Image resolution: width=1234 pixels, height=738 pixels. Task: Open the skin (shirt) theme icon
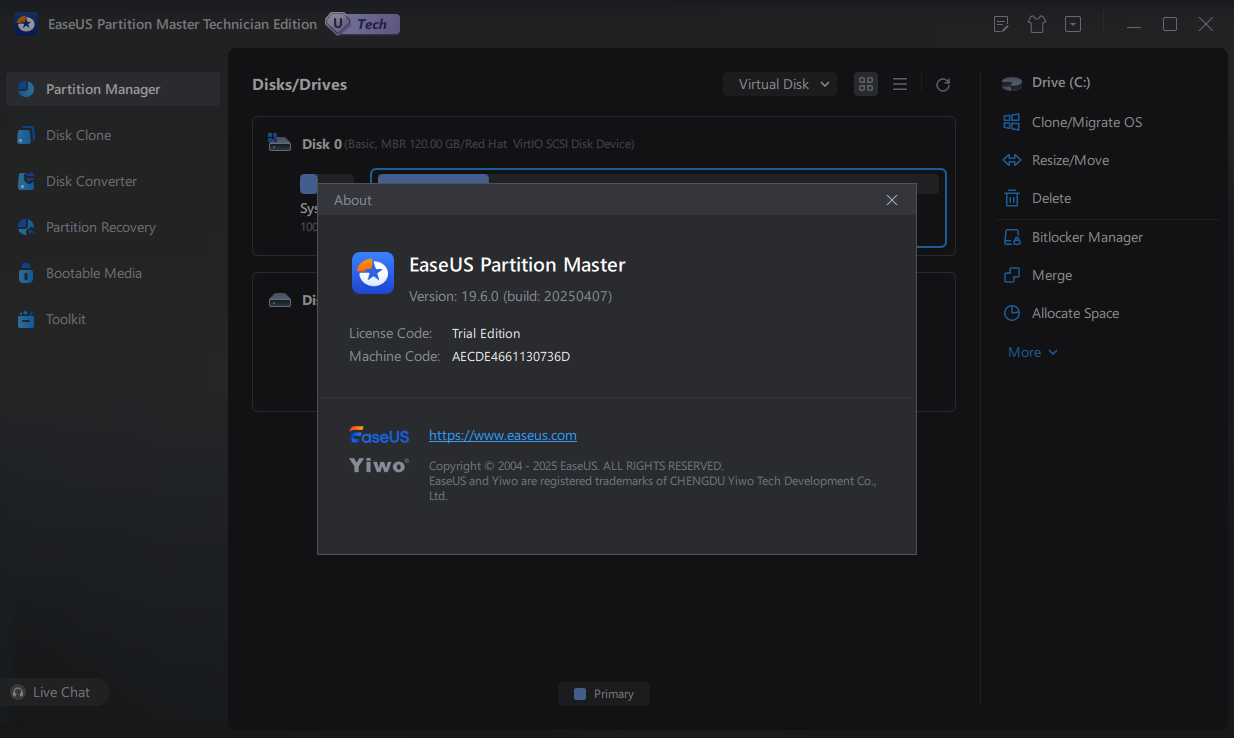click(x=1037, y=24)
